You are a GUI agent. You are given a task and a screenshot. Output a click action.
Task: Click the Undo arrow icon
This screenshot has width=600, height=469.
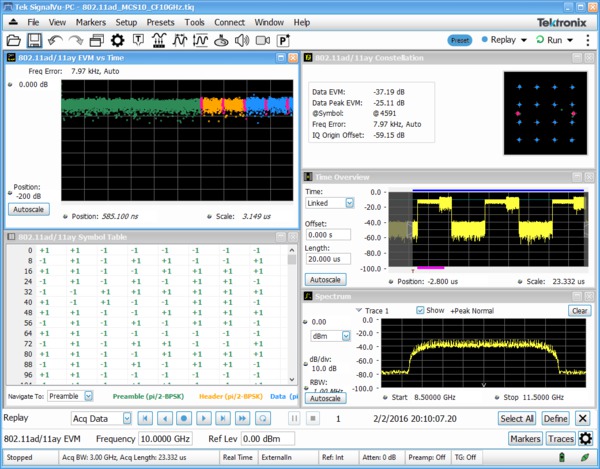55,41
